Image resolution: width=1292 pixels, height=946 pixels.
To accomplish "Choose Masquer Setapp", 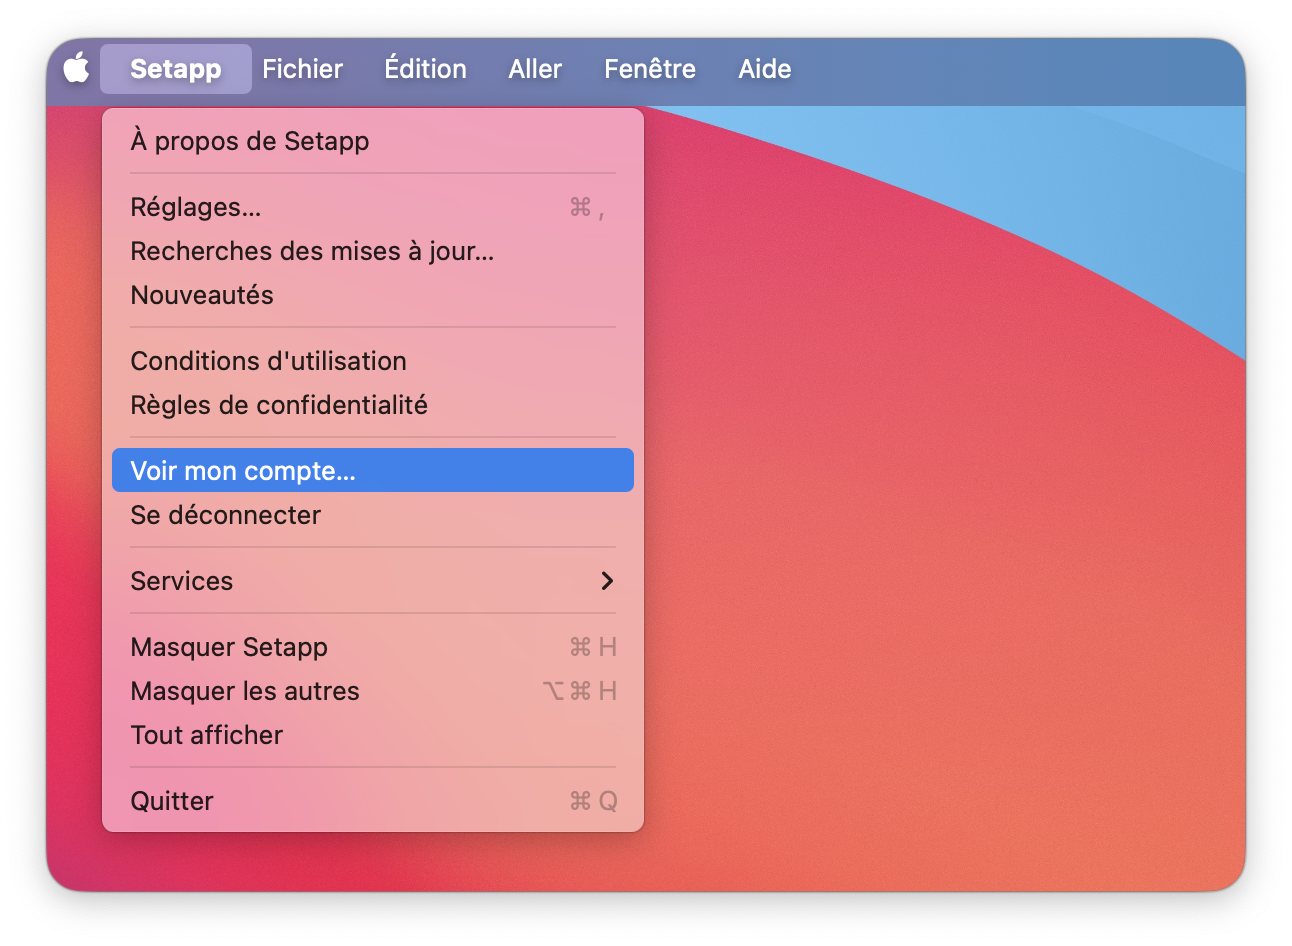I will 373,647.
